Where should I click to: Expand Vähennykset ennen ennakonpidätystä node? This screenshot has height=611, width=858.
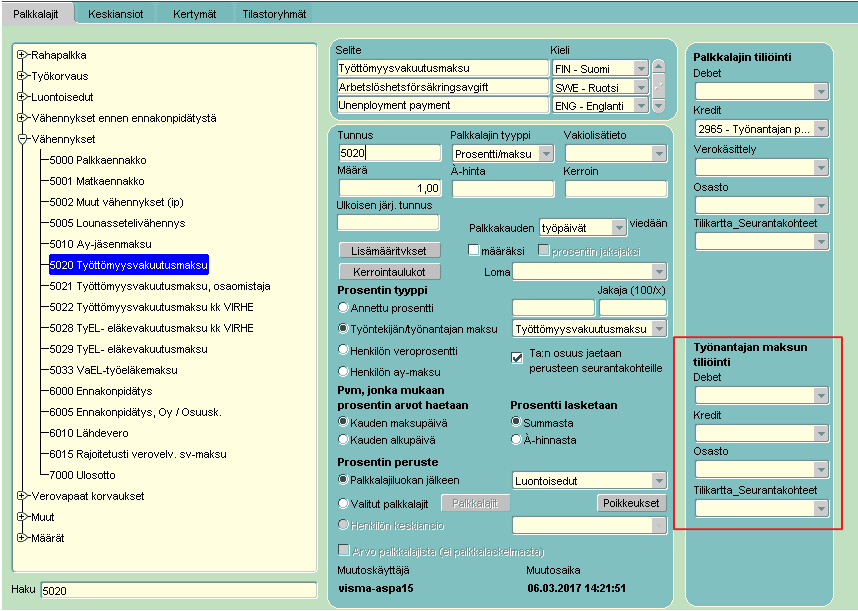click(x=22, y=118)
